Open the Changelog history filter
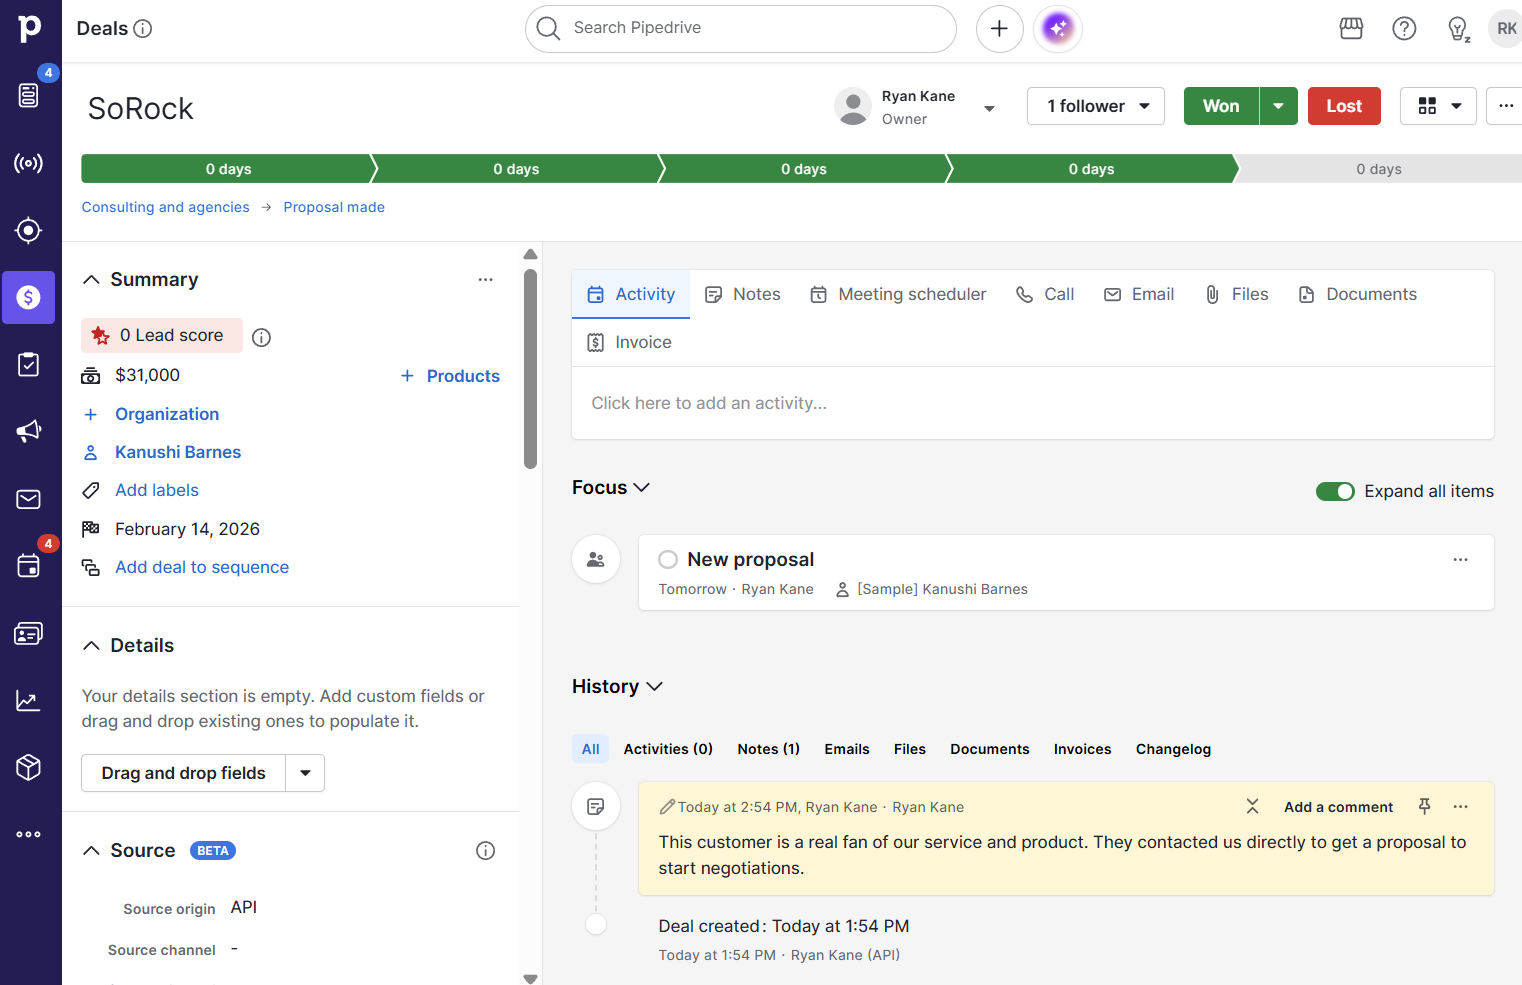The width and height of the screenshot is (1522, 985). 1172,748
